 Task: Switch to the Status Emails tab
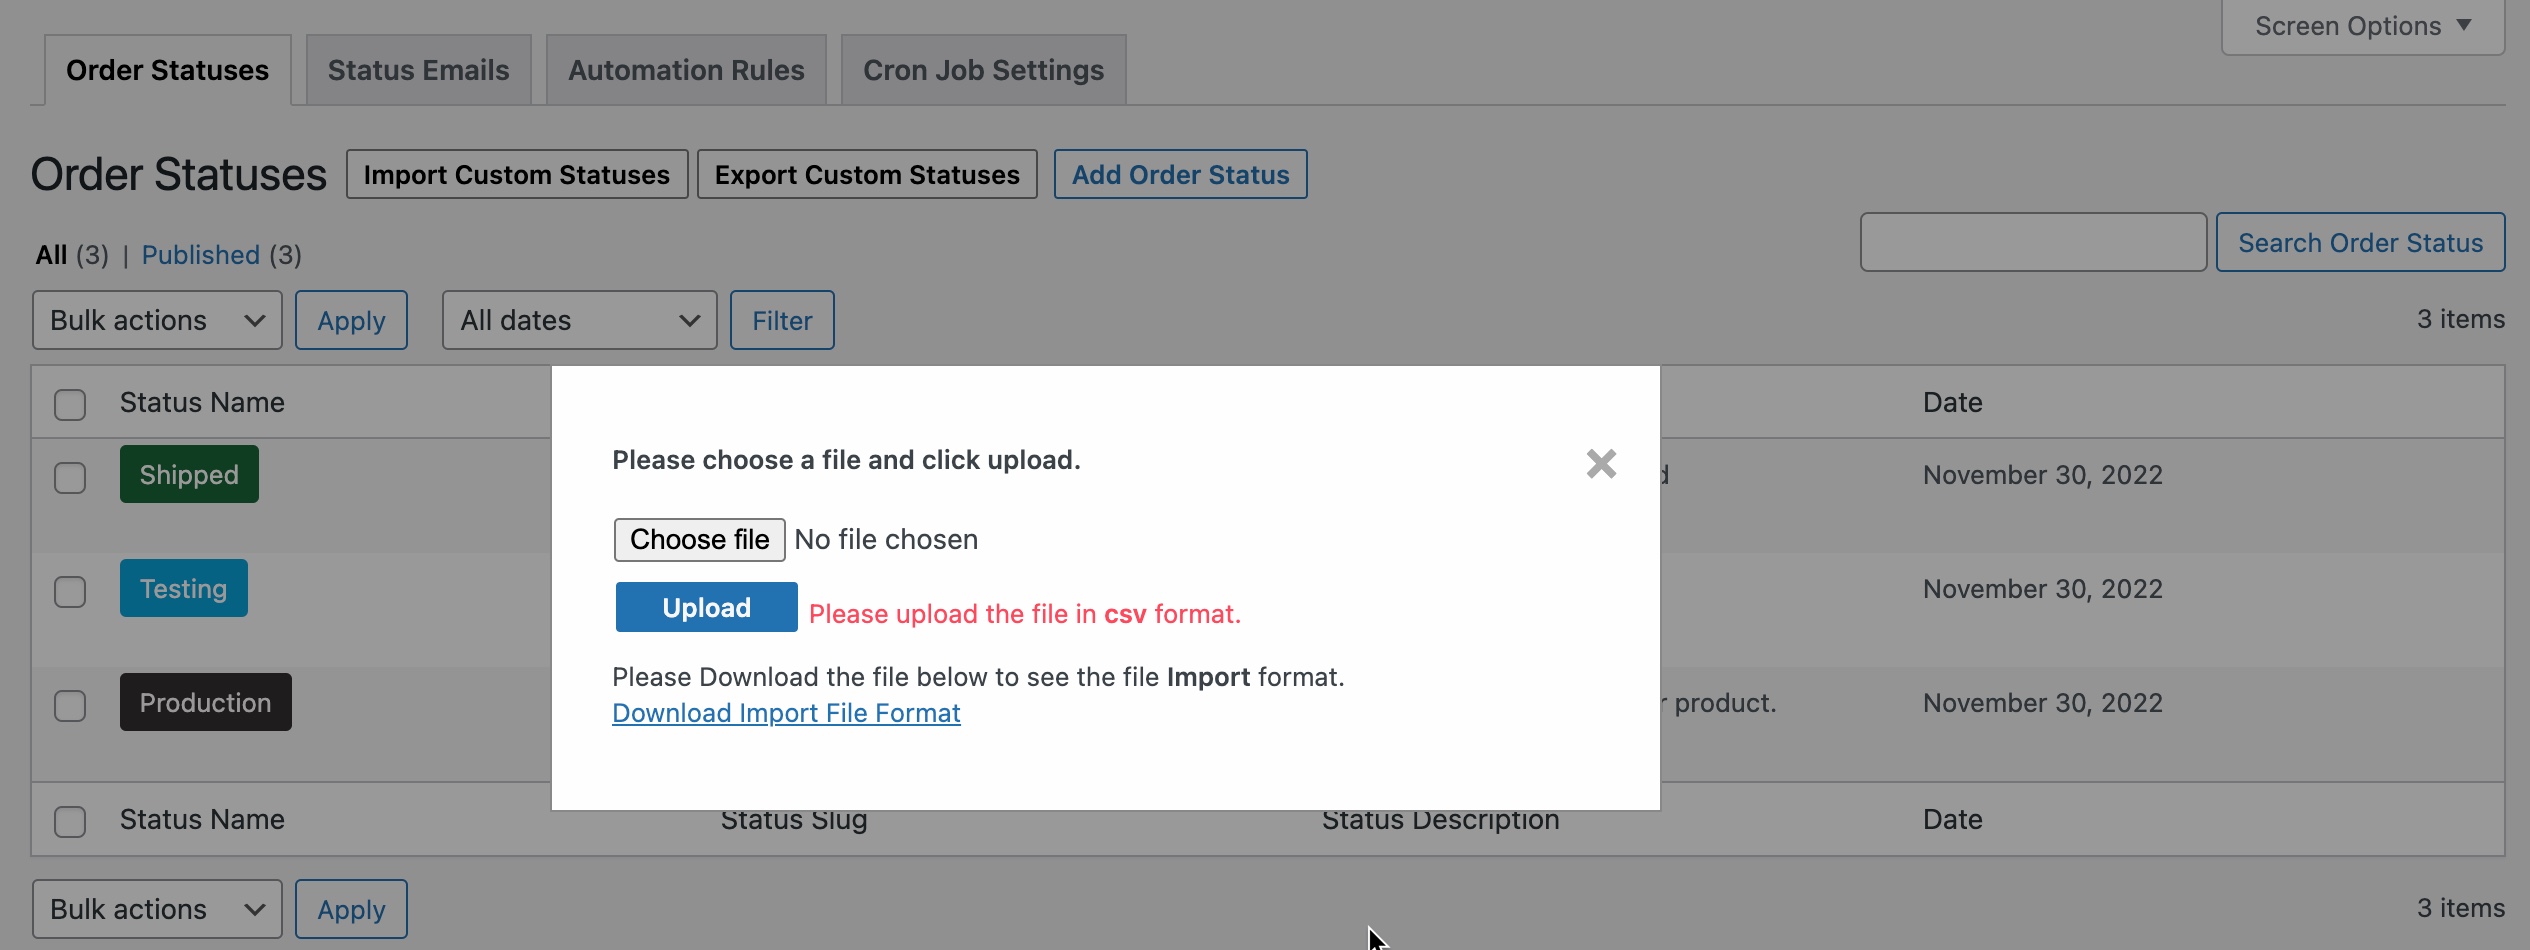coord(418,69)
